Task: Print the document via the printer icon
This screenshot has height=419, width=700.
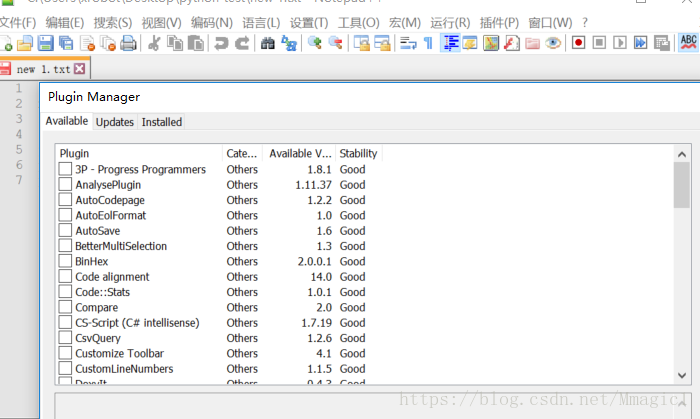Action: point(128,43)
